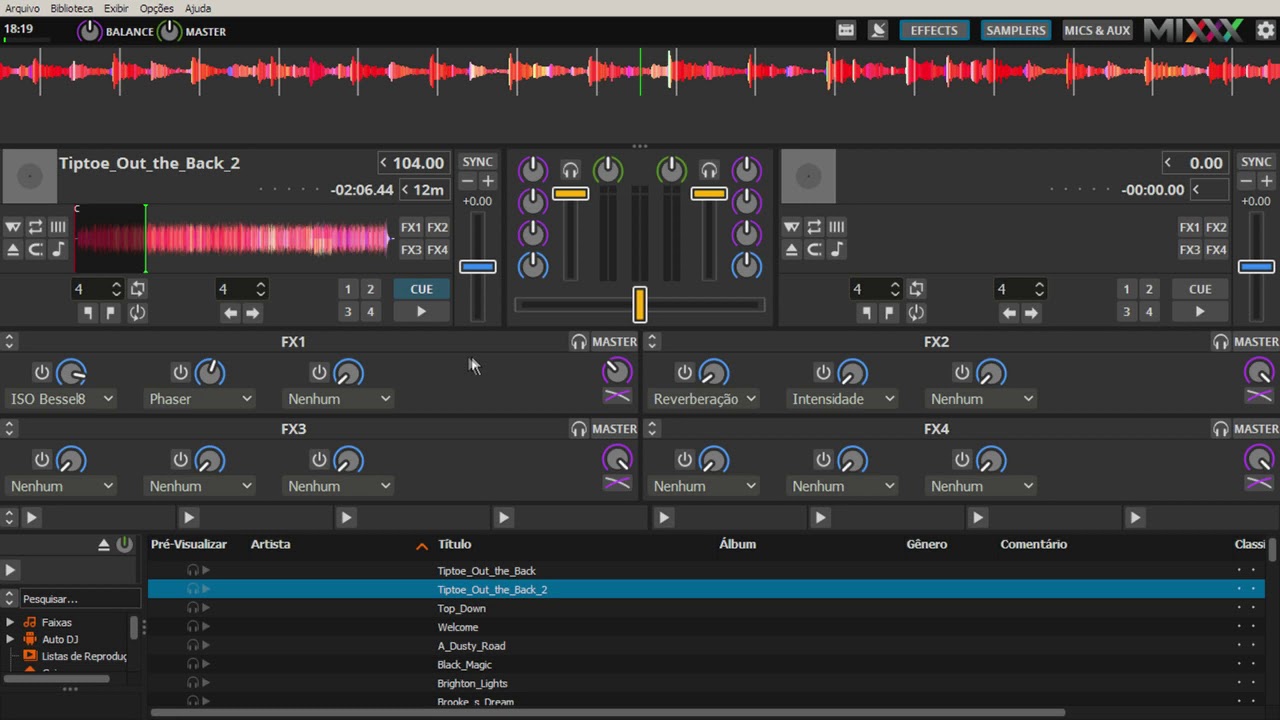Power on ISO Bessel8 effect
Viewport: 1280px width, 720px height.
coord(41,372)
